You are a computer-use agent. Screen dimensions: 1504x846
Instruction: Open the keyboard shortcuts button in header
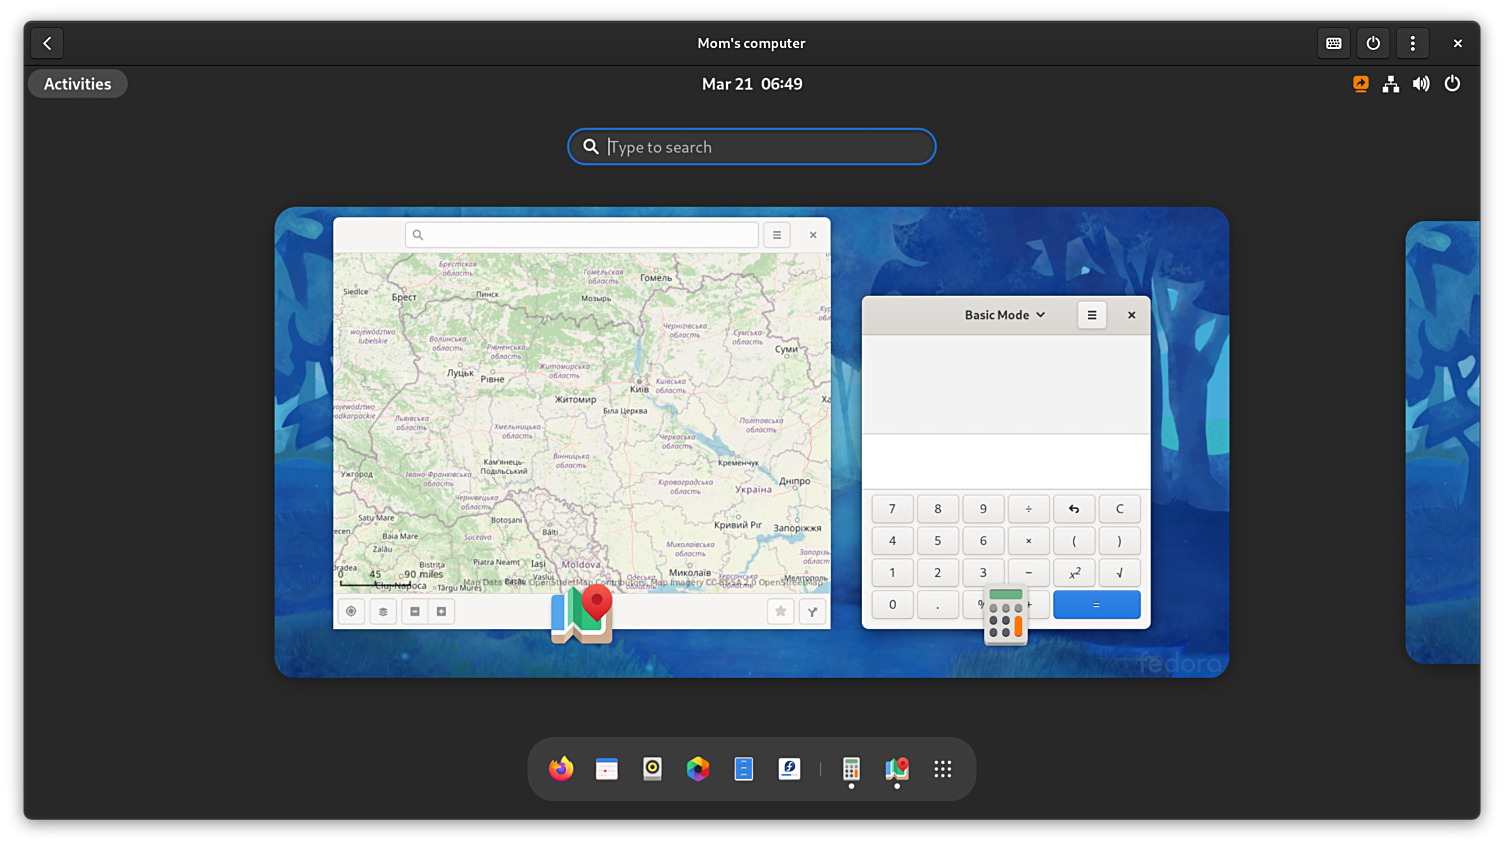coord(1334,43)
